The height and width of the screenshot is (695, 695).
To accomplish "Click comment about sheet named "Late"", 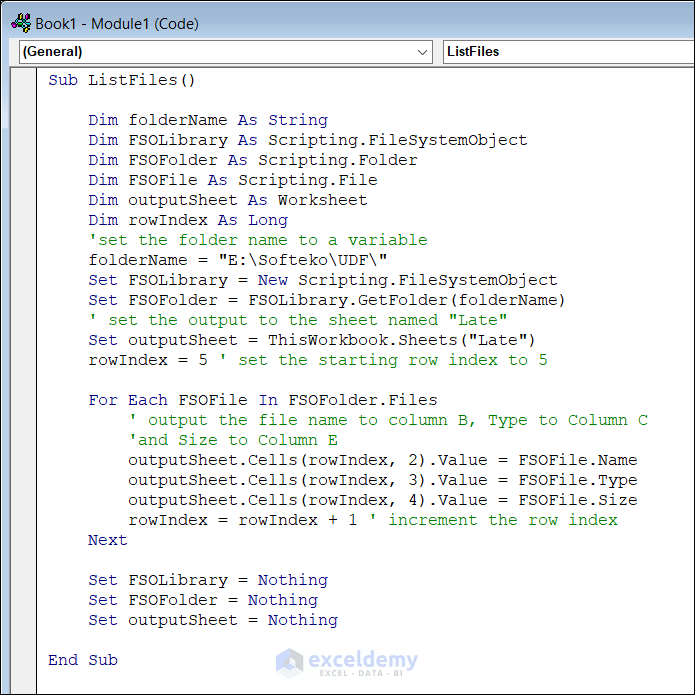I will pyautogui.click(x=298, y=320).
